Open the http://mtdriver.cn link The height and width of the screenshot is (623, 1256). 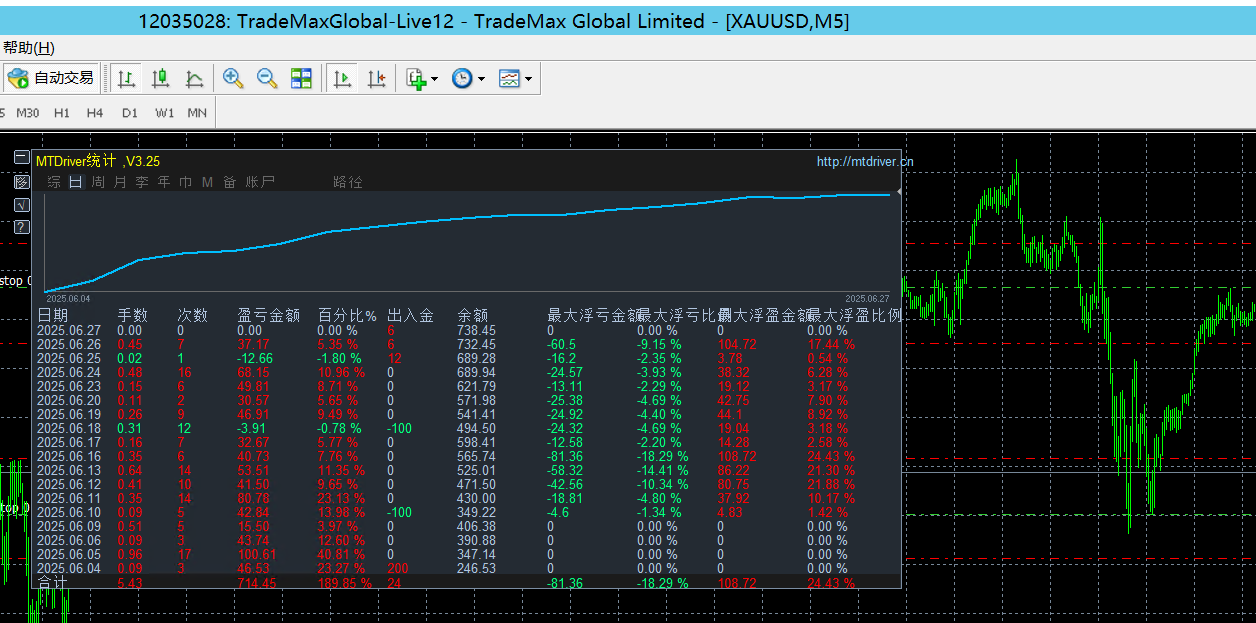[x=865, y=161]
